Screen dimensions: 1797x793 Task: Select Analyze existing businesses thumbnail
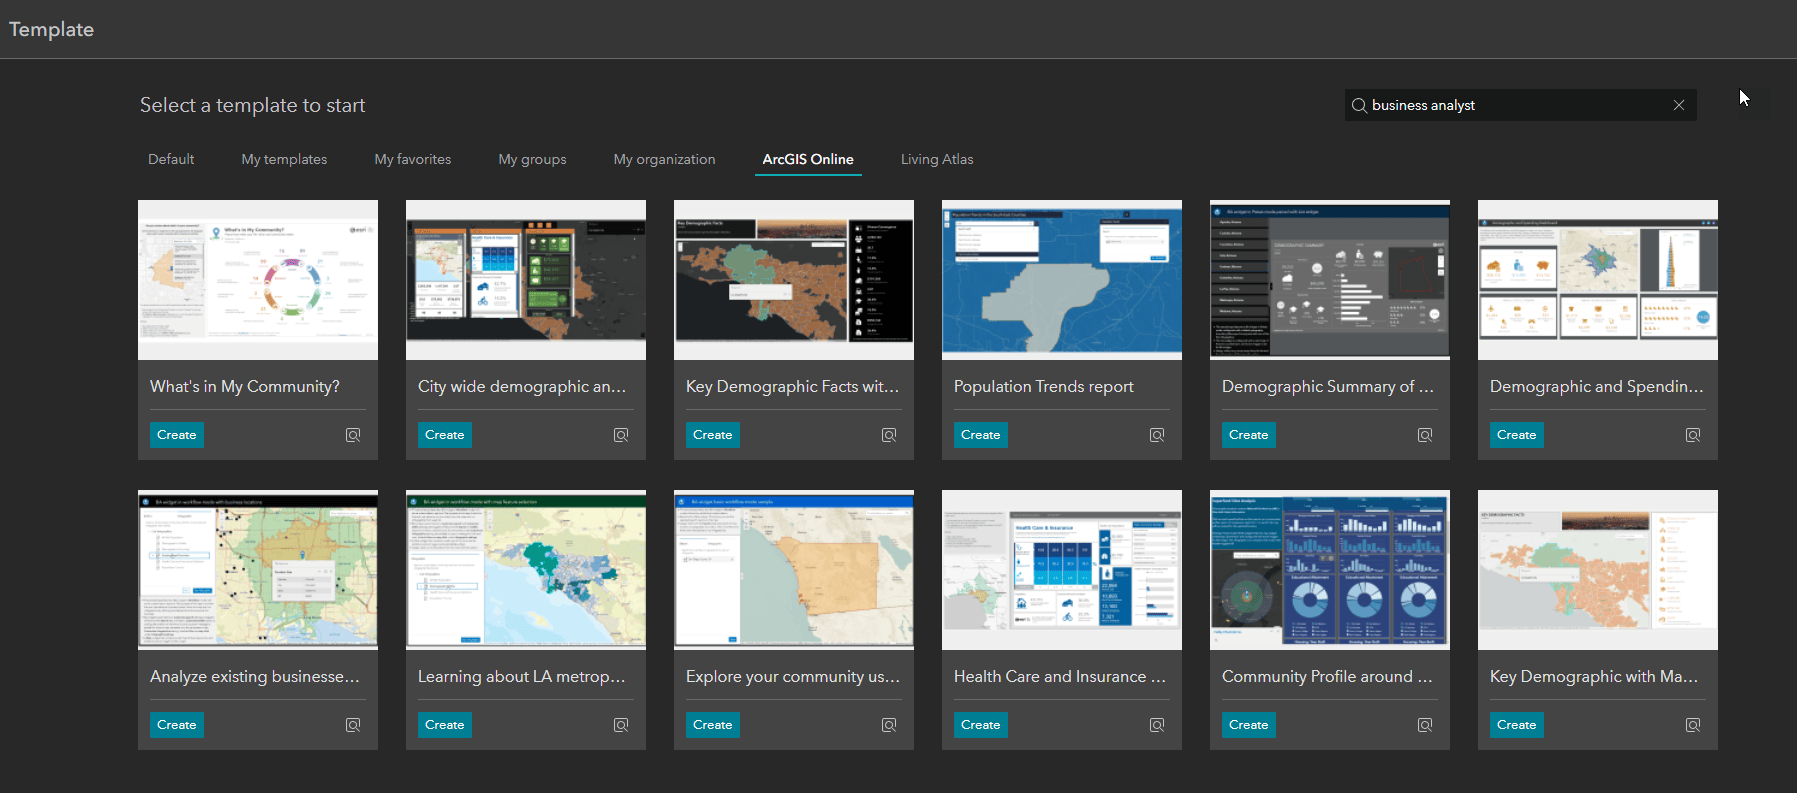(x=258, y=570)
